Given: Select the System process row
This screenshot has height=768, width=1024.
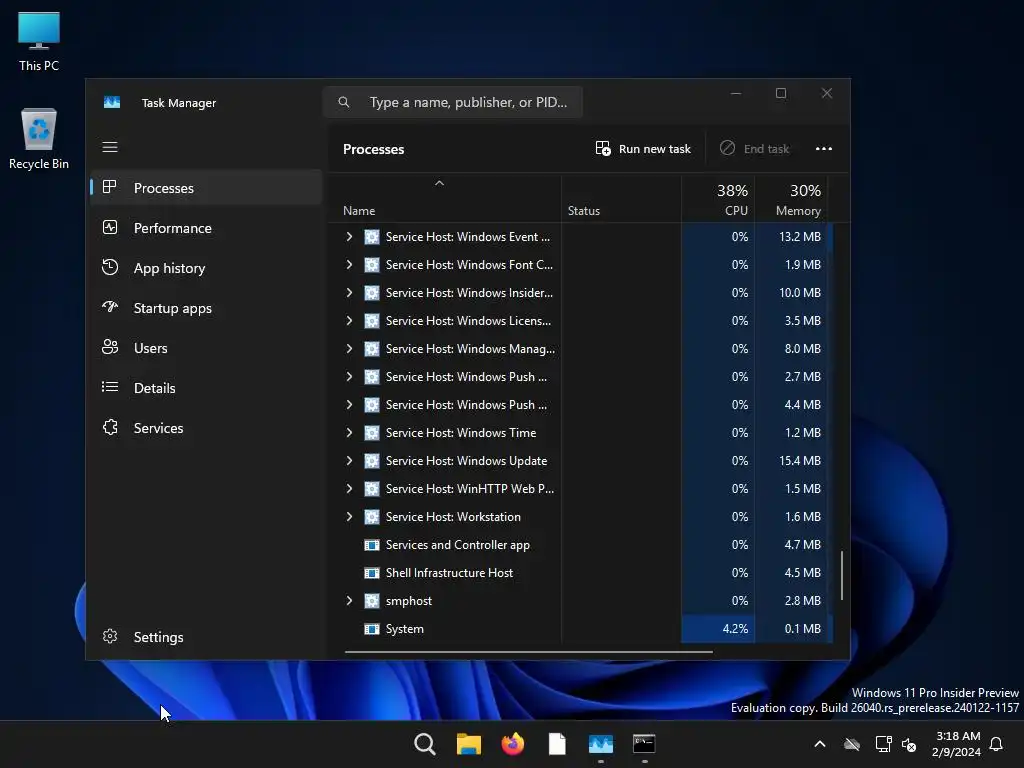Looking at the screenshot, I should click(x=580, y=629).
